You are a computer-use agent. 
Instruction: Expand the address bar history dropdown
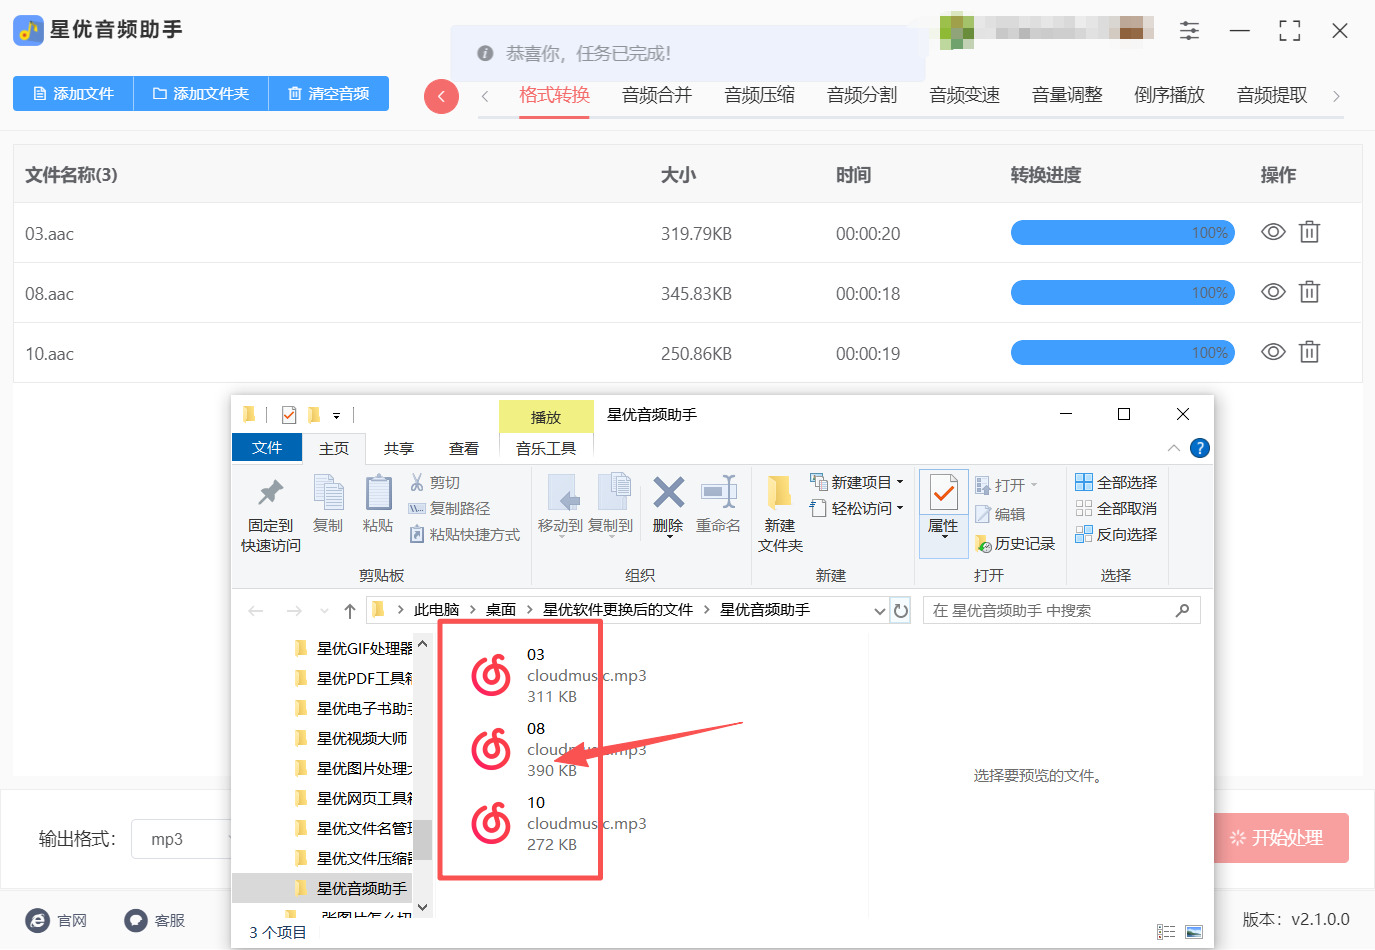click(879, 610)
